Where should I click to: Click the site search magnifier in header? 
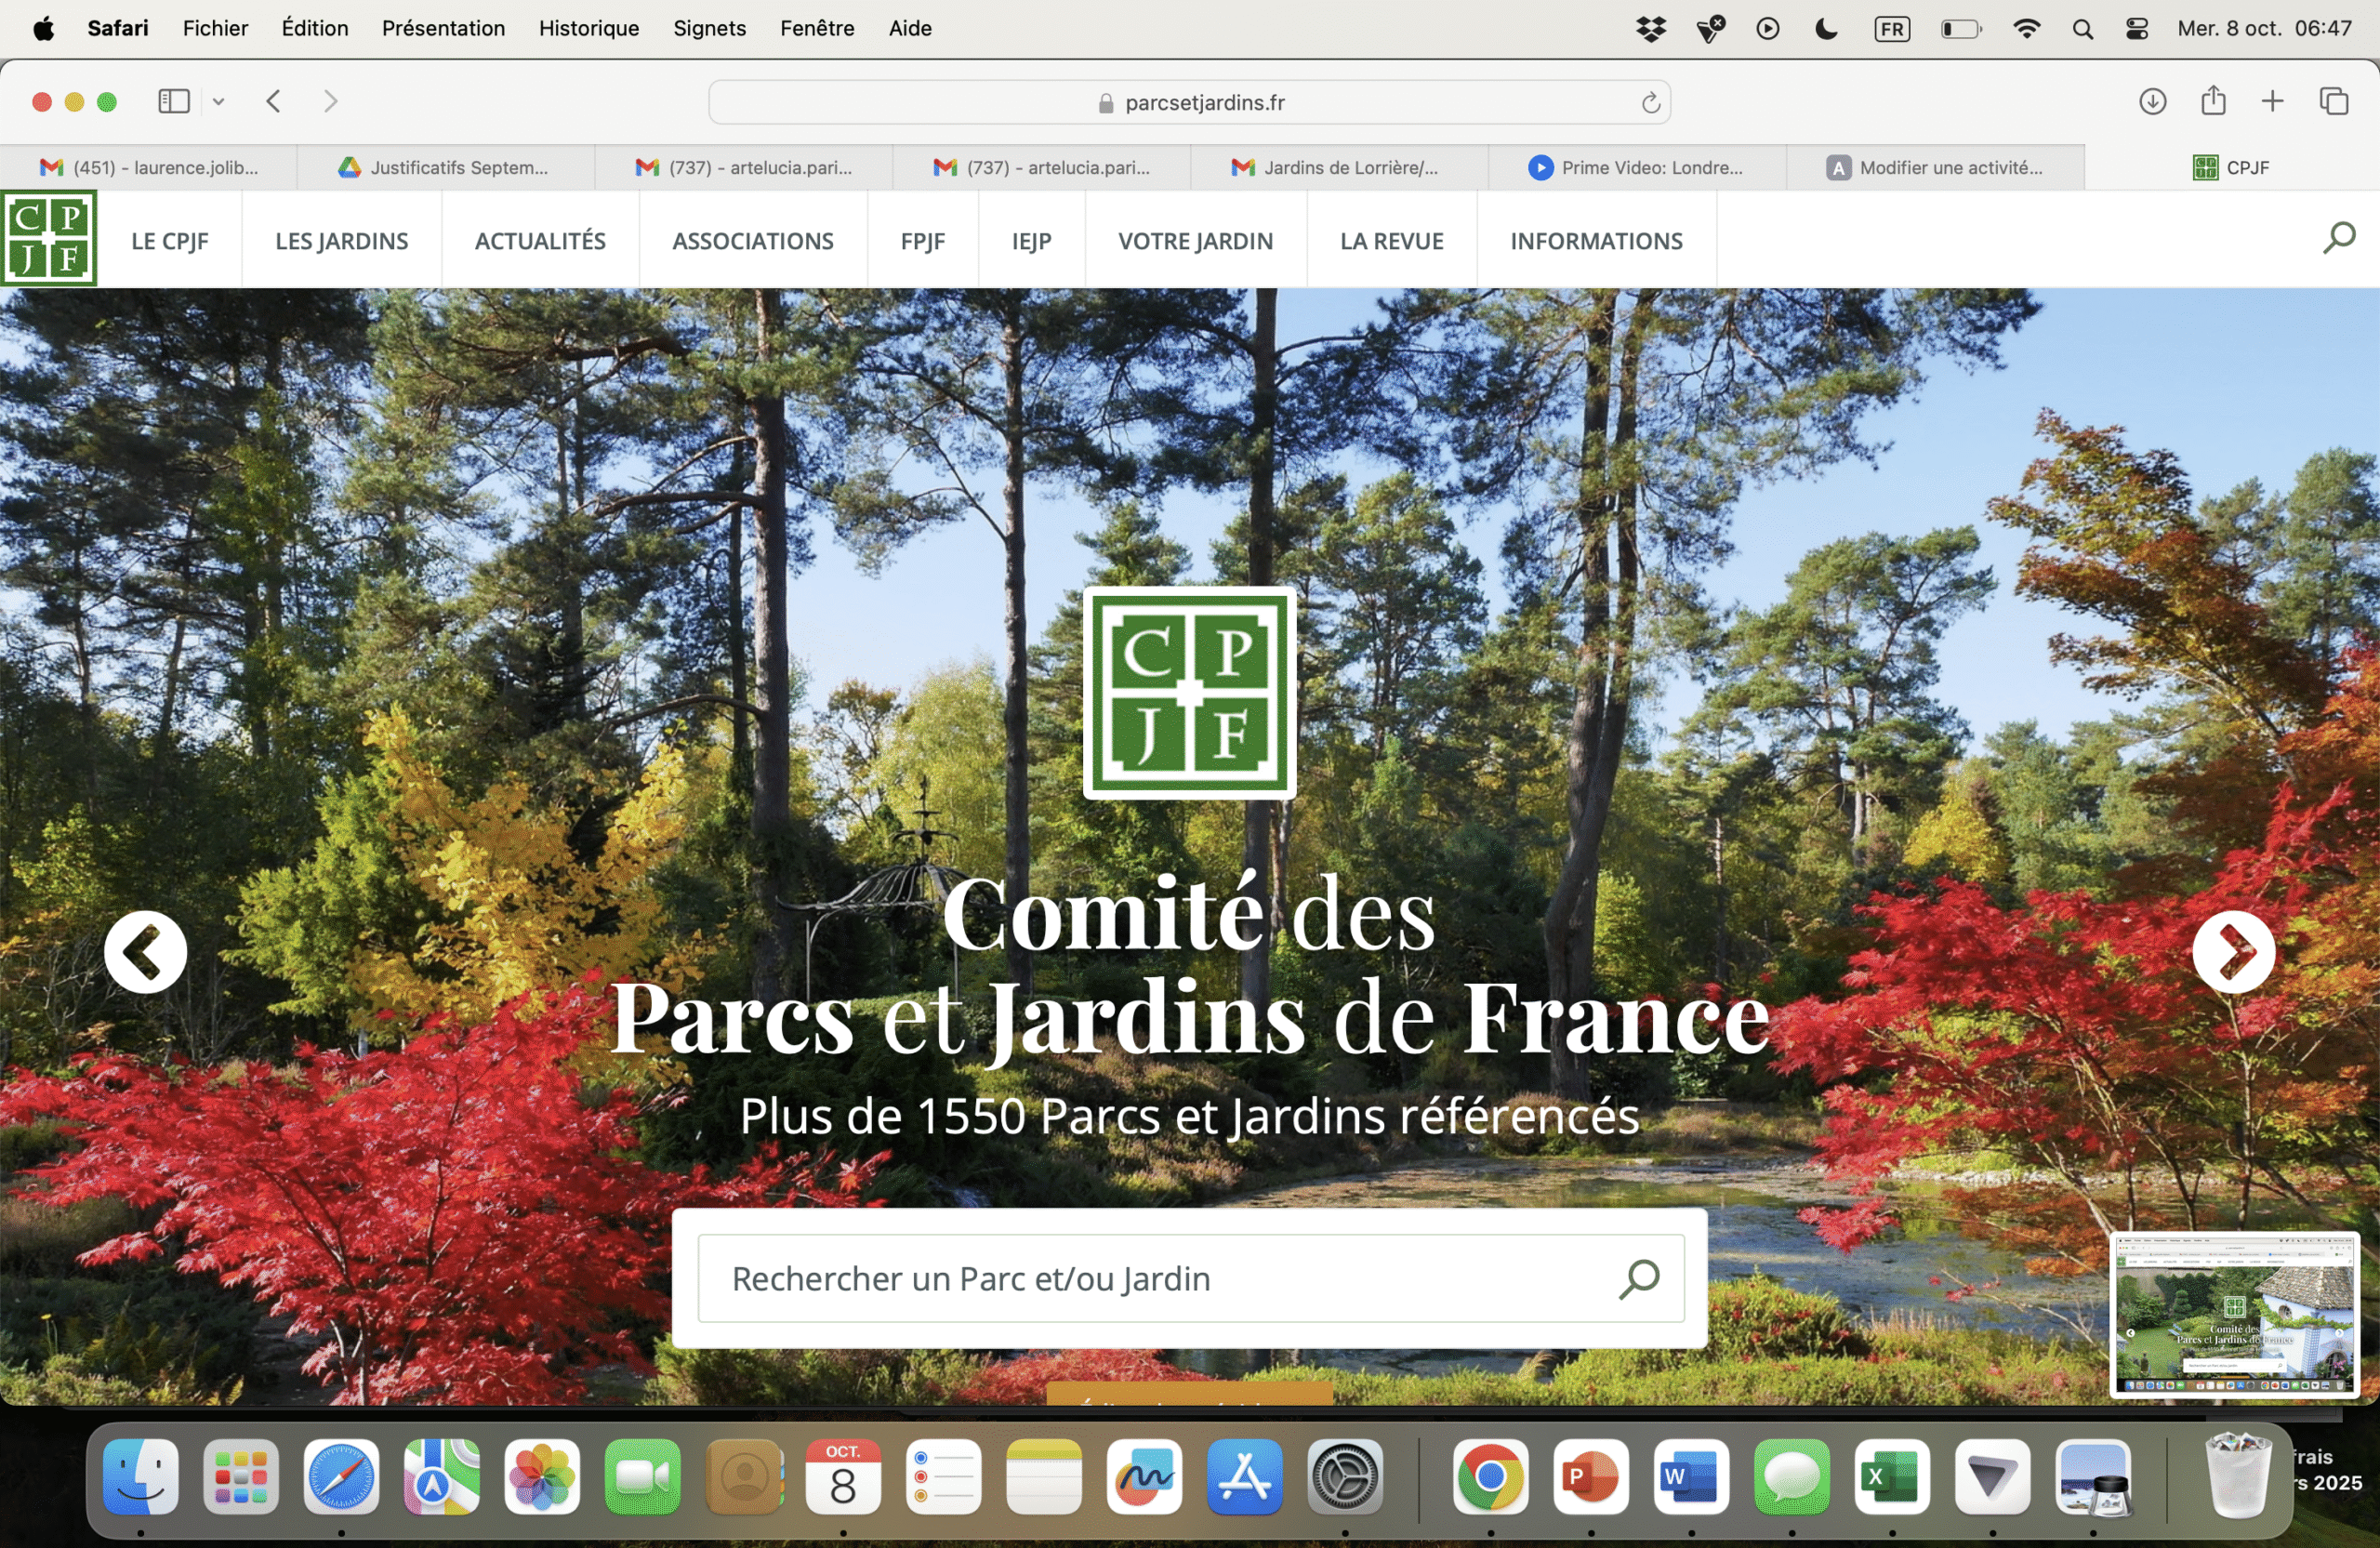click(2339, 238)
